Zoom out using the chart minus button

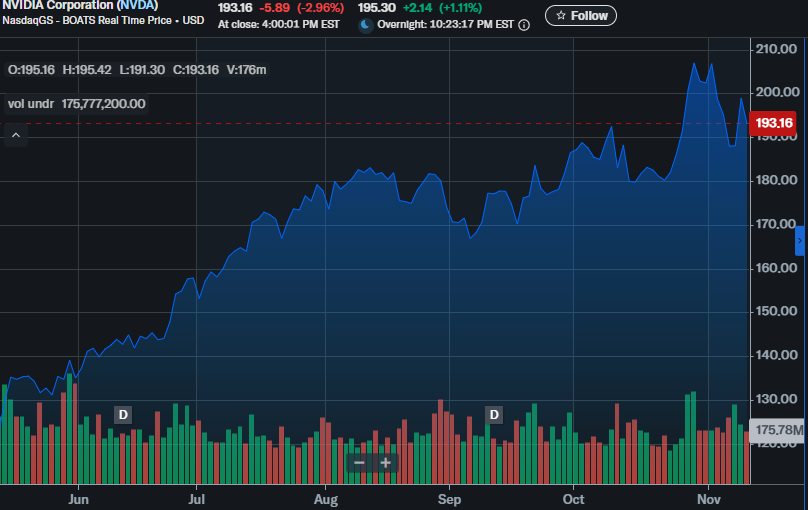359,463
